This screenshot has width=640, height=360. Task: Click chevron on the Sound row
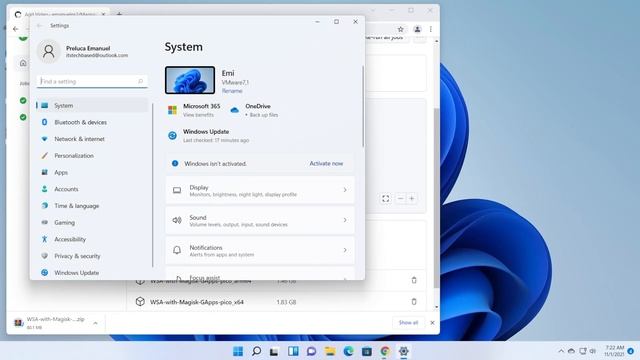point(345,220)
